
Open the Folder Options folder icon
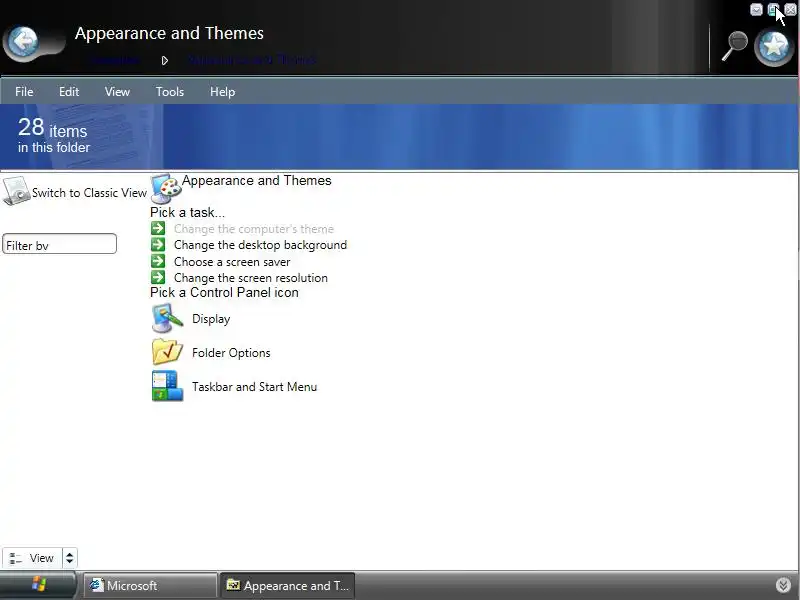click(167, 352)
